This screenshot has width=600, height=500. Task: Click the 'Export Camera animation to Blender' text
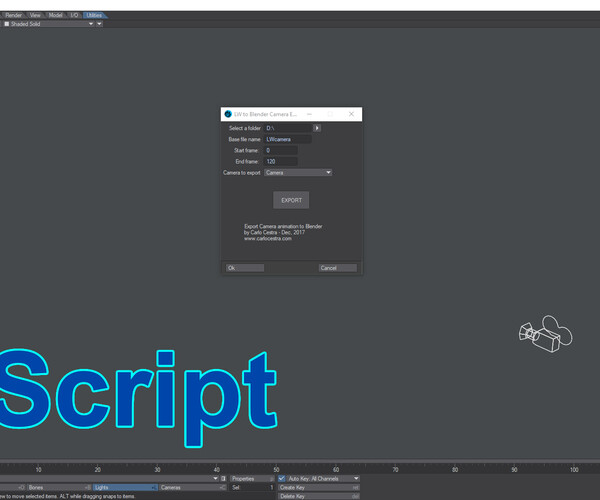[283, 226]
